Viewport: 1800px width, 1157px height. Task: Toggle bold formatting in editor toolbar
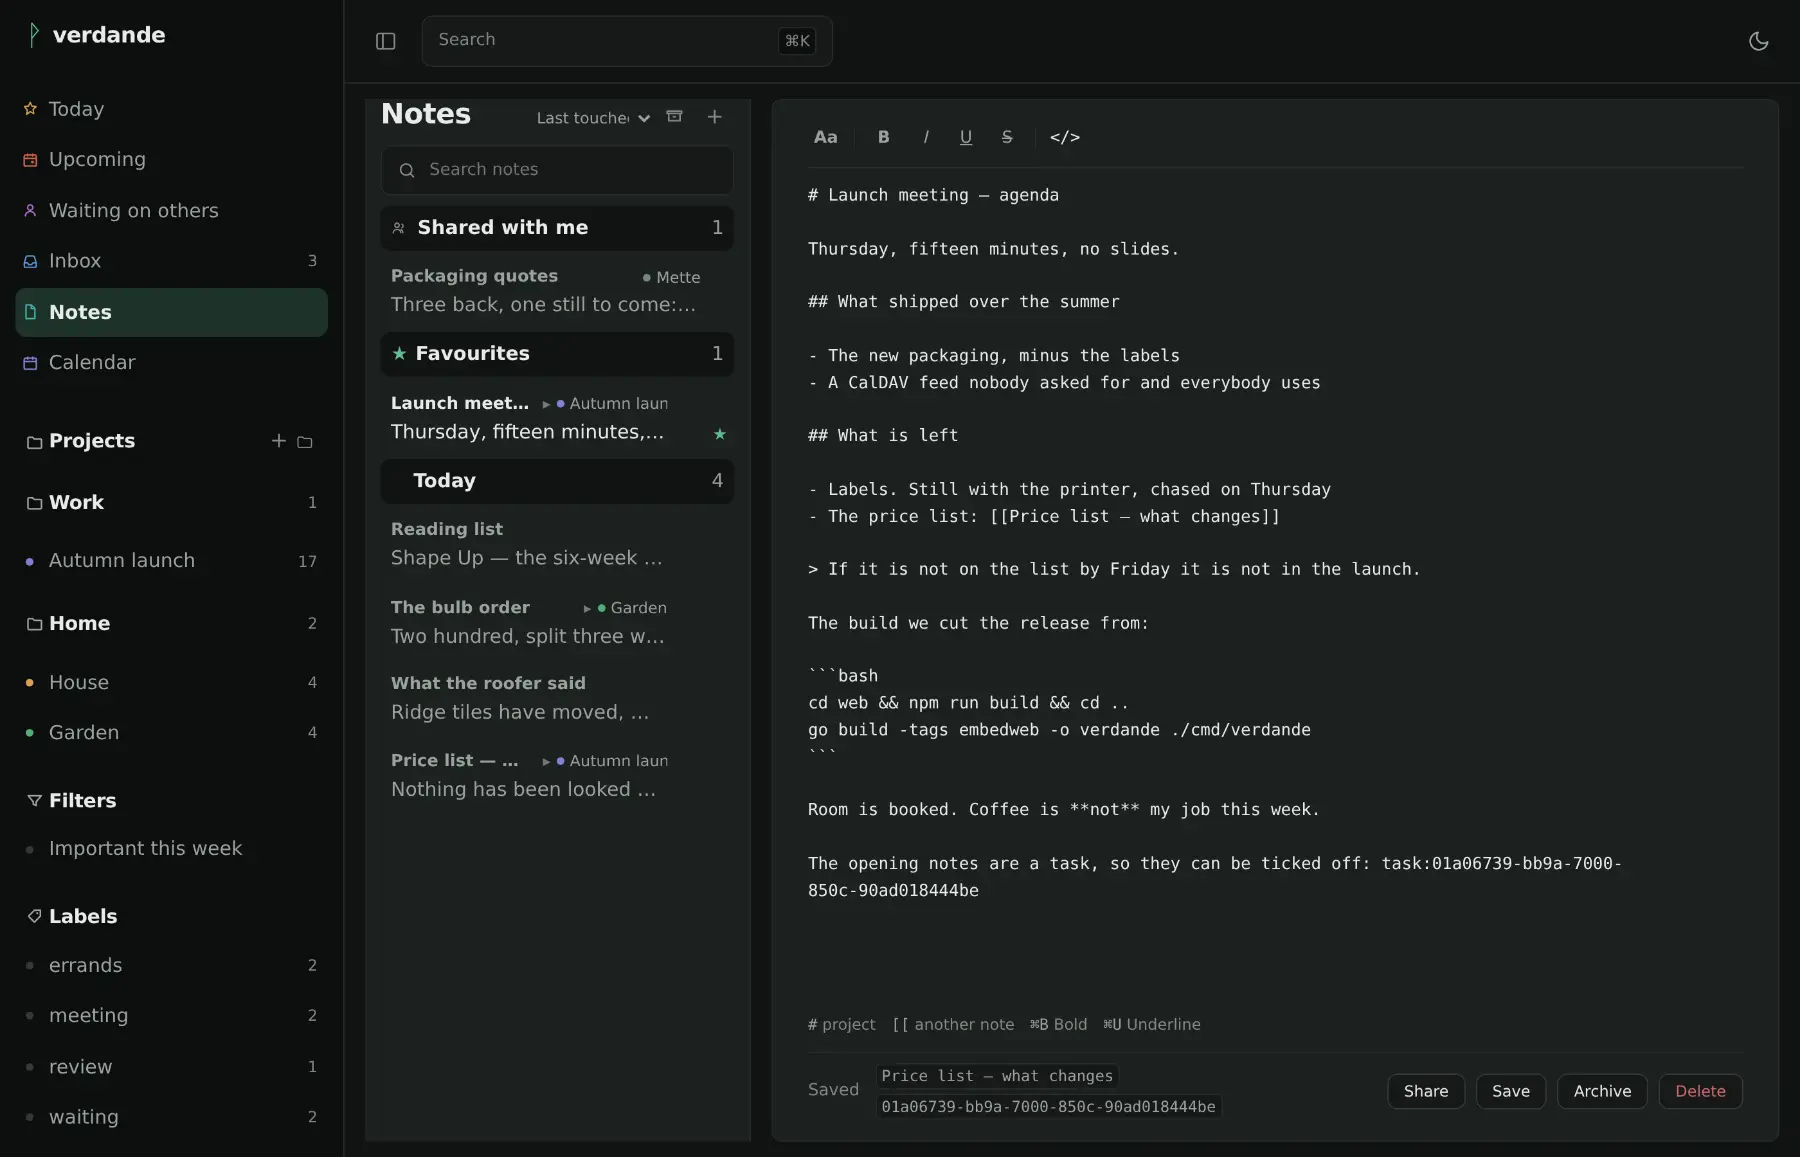point(884,137)
